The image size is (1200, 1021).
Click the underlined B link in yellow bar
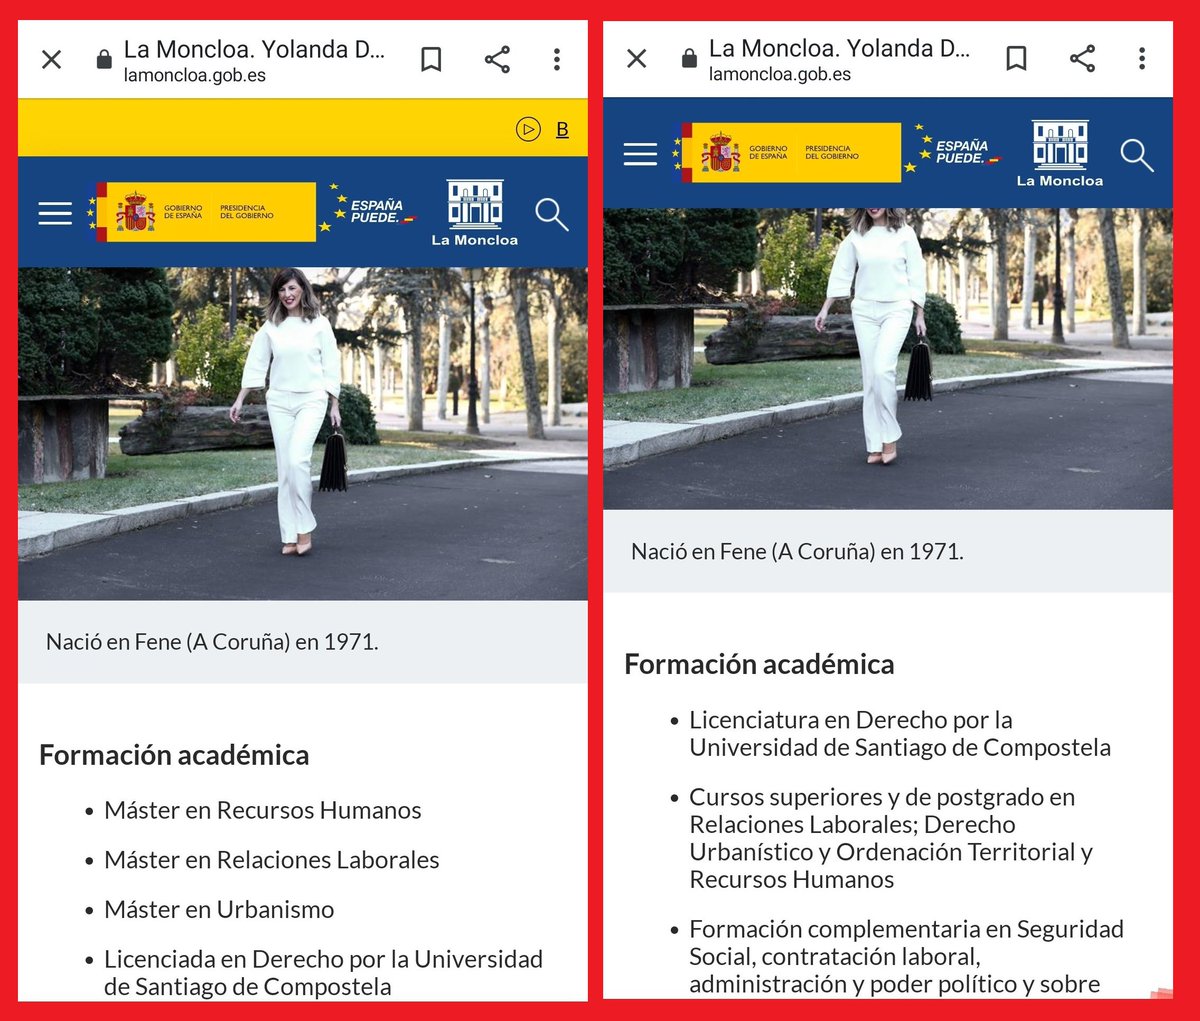(x=562, y=129)
